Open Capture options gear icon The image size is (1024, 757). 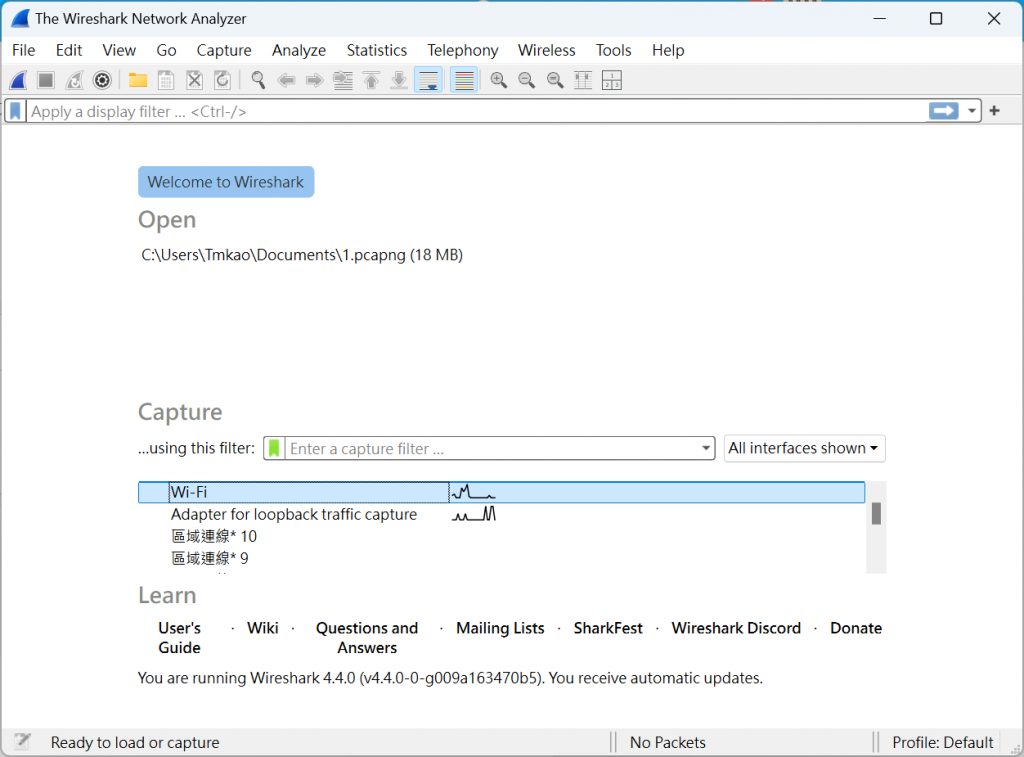click(x=103, y=80)
